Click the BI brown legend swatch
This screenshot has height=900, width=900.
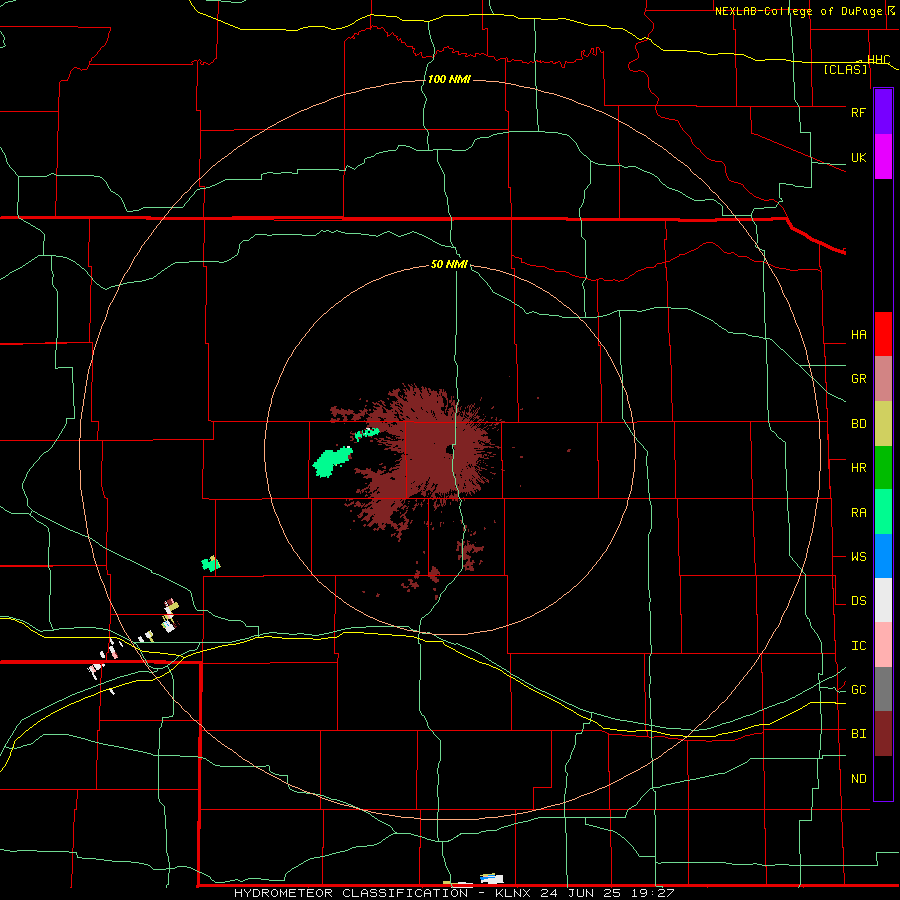pyautogui.click(x=883, y=734)
